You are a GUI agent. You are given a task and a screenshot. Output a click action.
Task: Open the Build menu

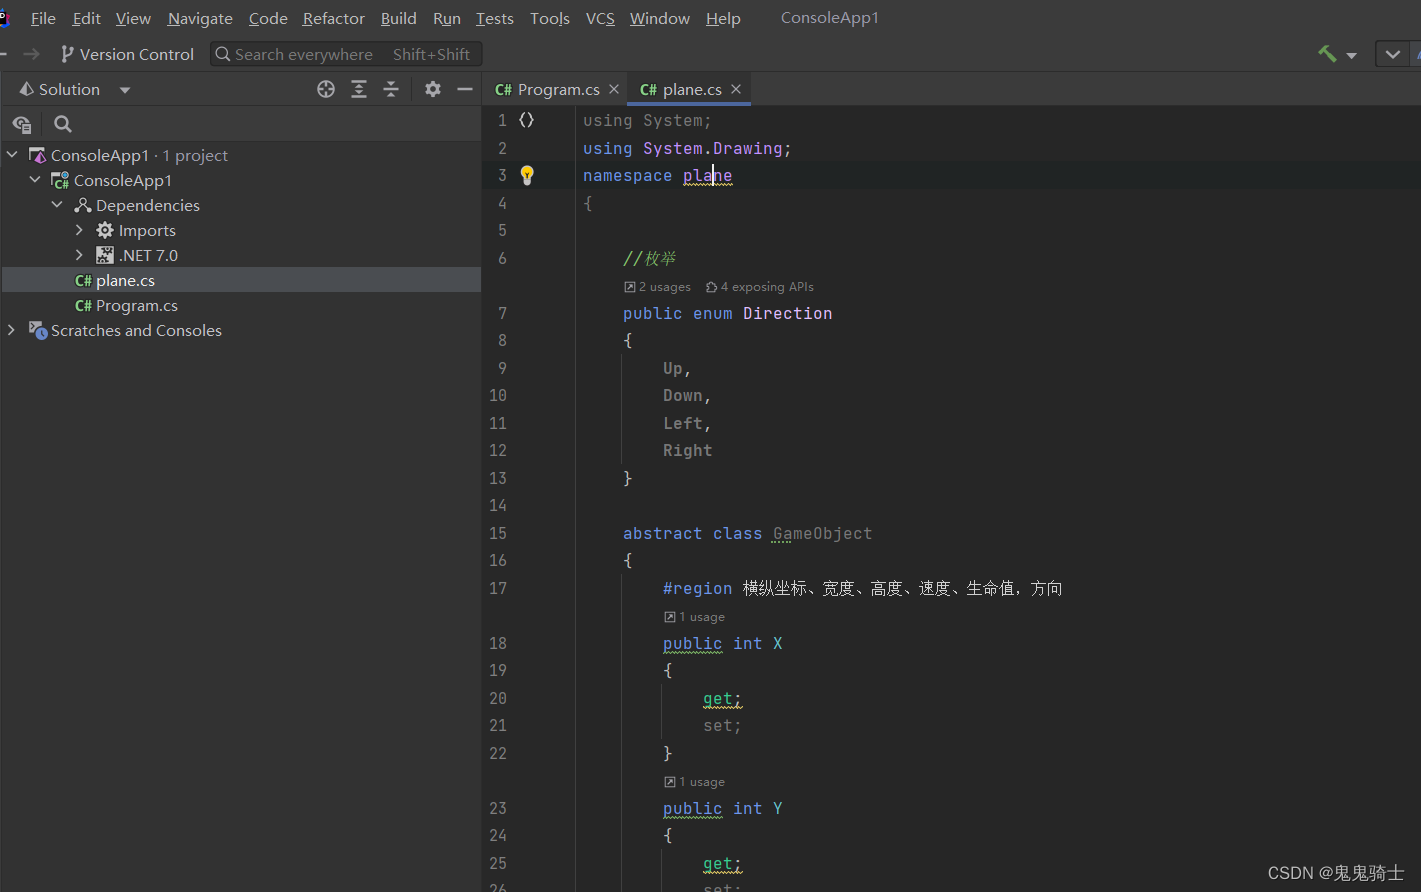pos(398,18)
